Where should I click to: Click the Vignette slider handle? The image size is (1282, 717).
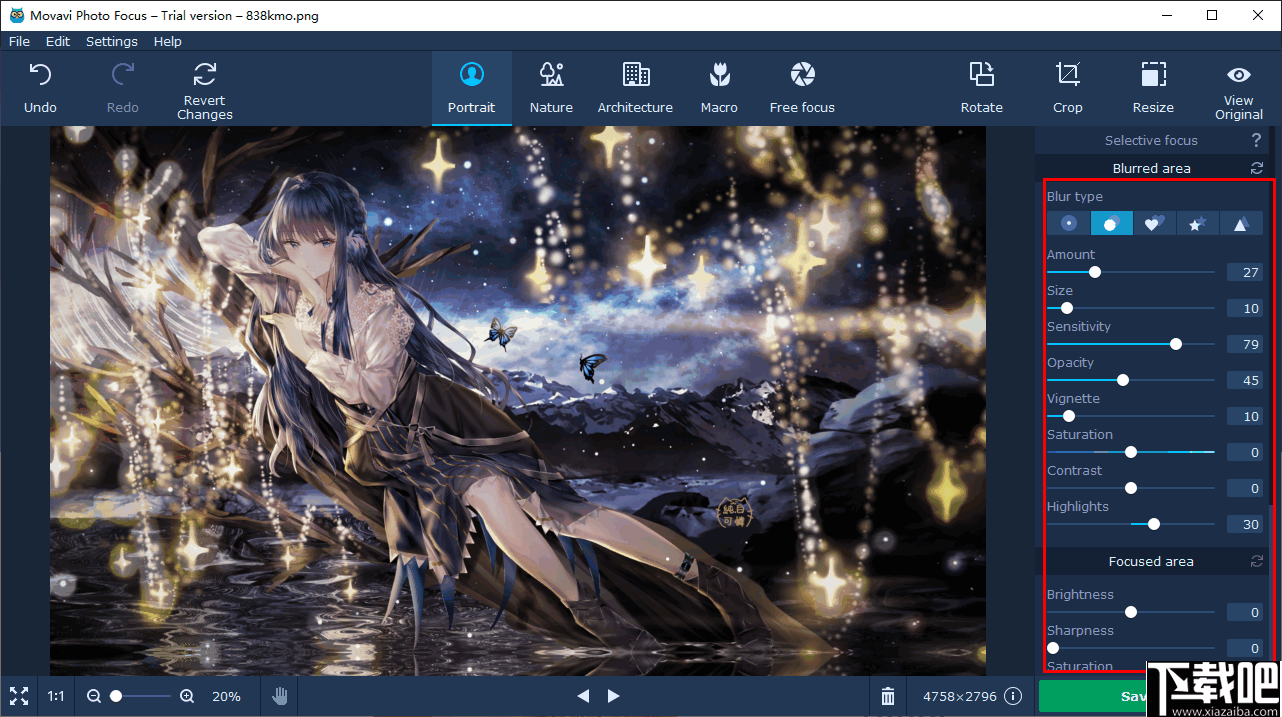click(x=1068, y=416)
